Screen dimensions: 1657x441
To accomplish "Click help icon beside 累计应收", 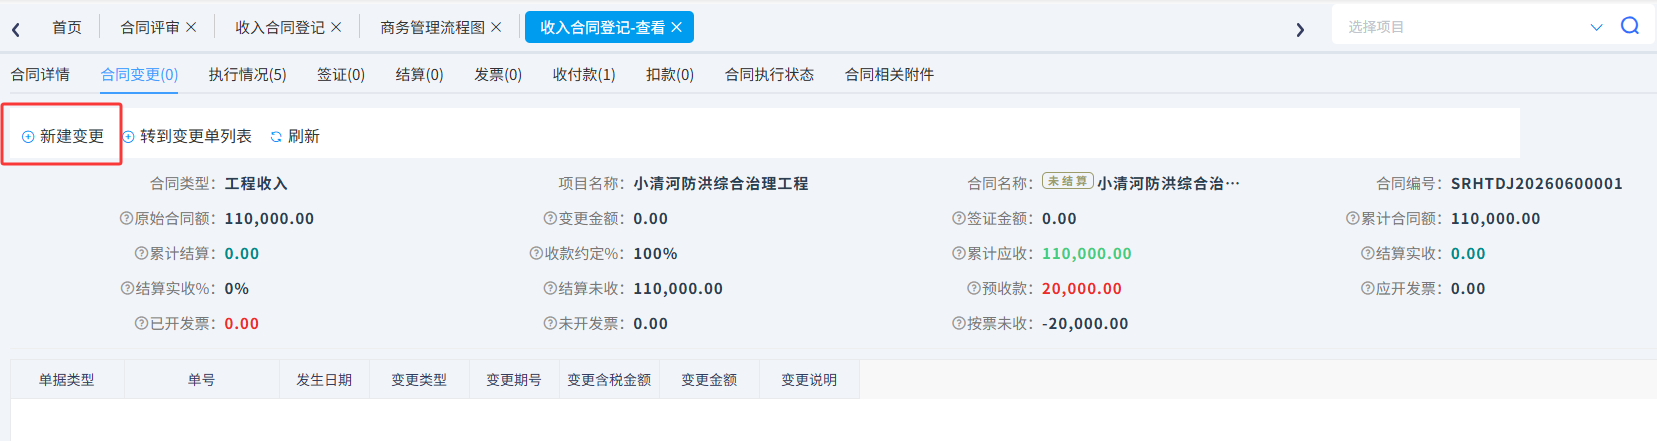I will point(959,253).
